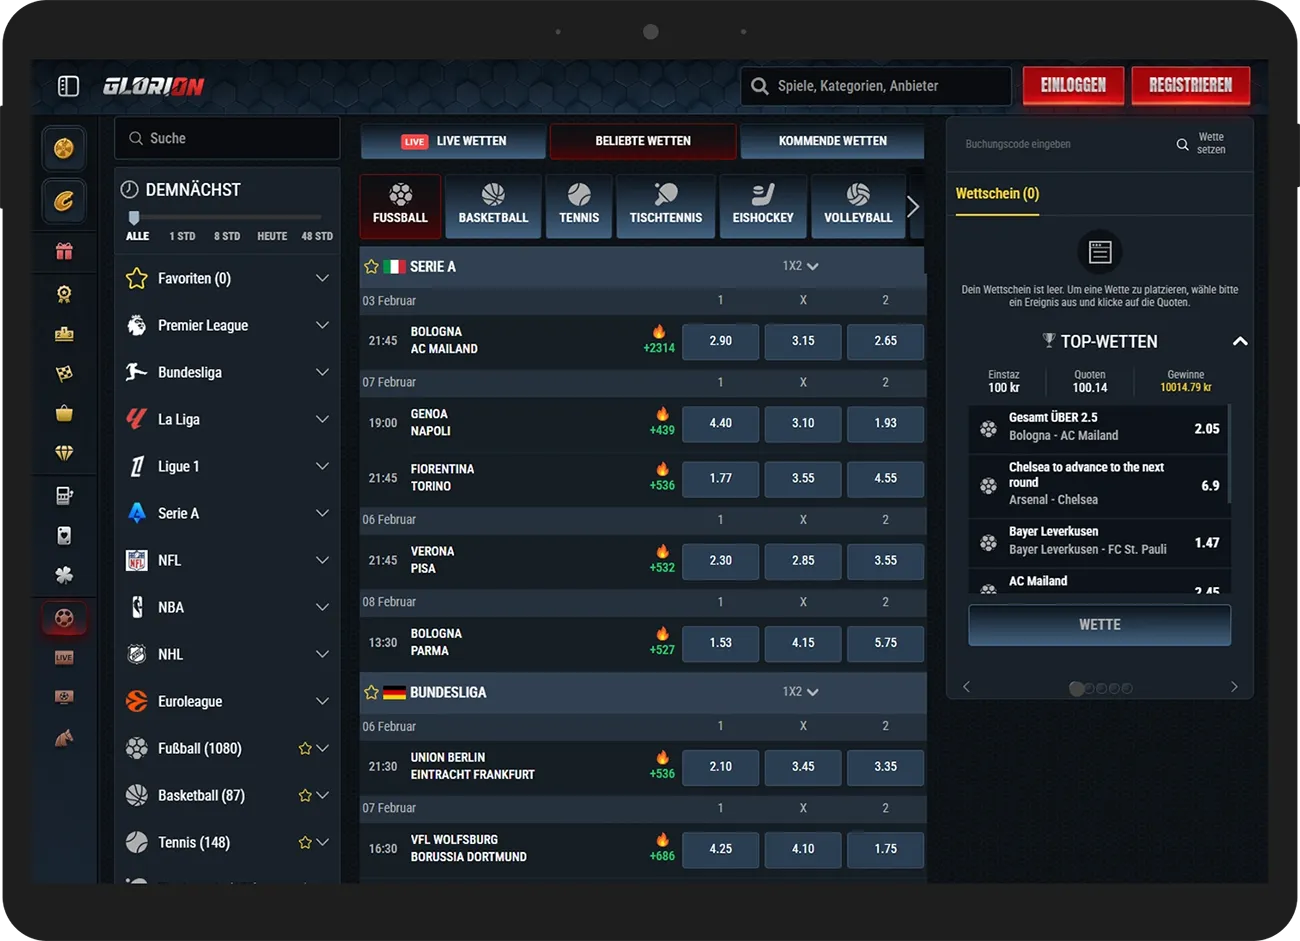Click the first carousel dot under WETTE button

tap(1076, 689)
